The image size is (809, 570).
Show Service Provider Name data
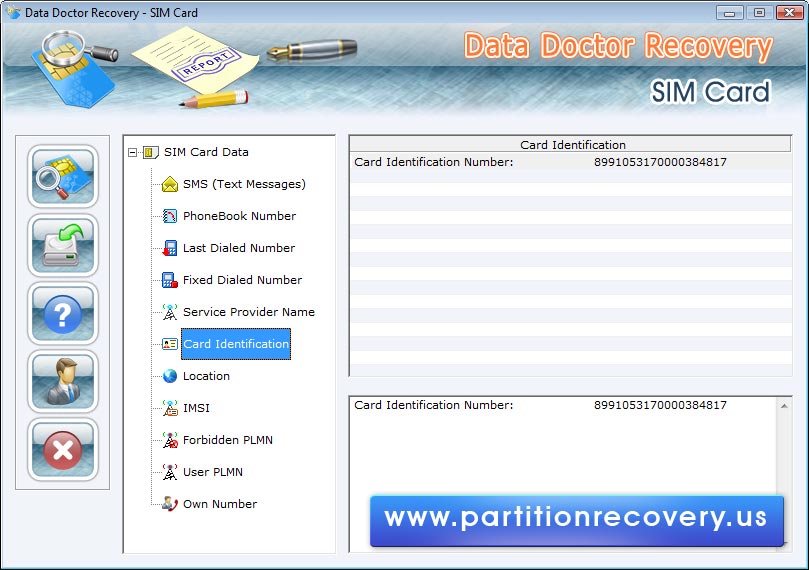click(x=249, y=312)
